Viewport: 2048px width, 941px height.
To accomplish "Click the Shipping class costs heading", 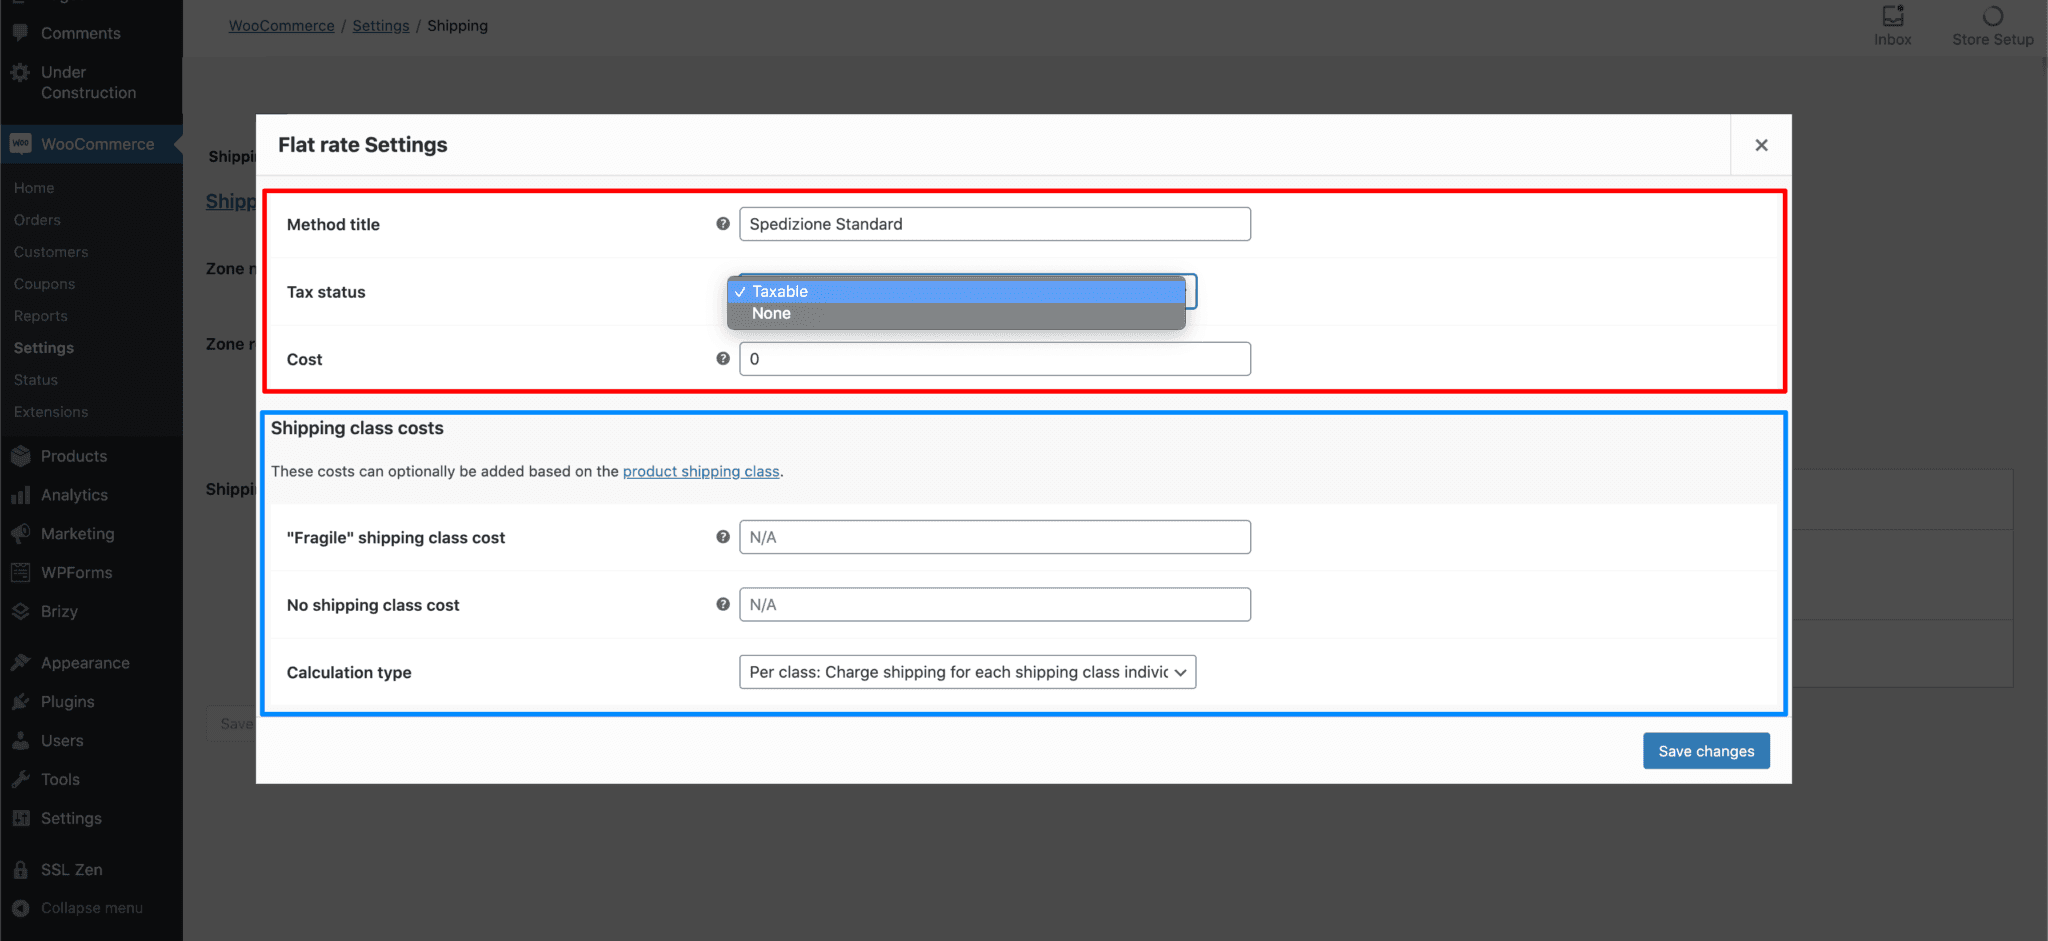I will click(x=357, y=428).
